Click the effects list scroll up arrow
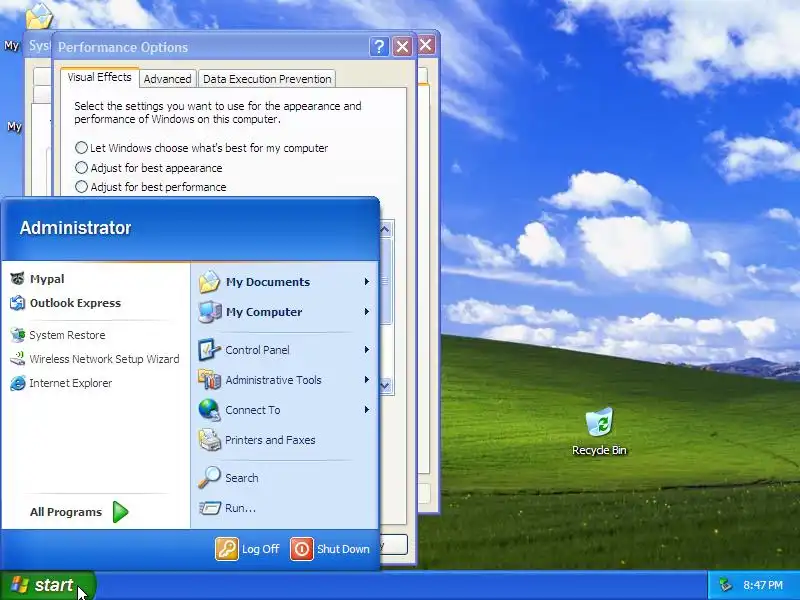 [x=386, y=229]
